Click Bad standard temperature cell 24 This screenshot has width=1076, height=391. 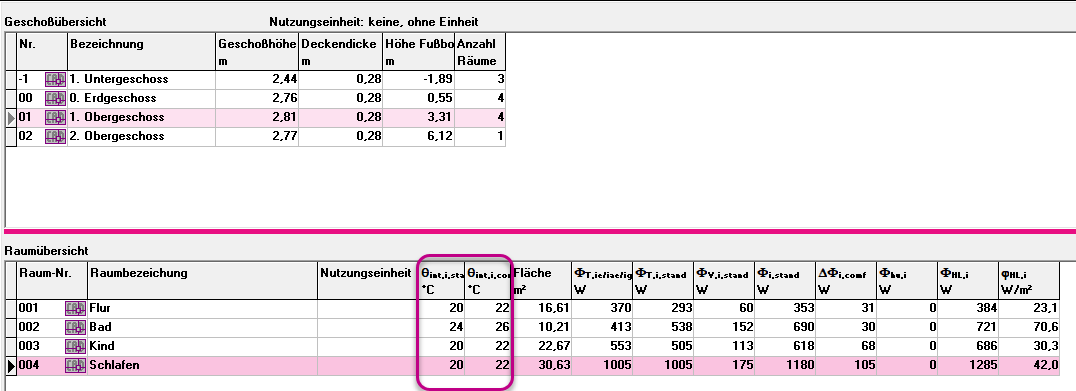point(442,327)
